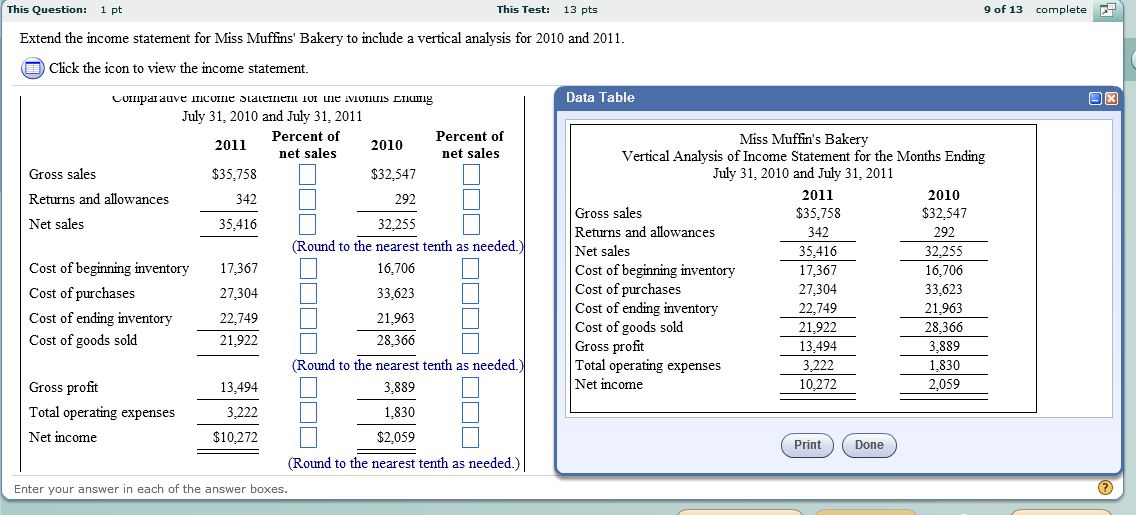
Task: Click the 'Miss Muffin's Bakery' heading in Data Table
Action: click(803, 139)
